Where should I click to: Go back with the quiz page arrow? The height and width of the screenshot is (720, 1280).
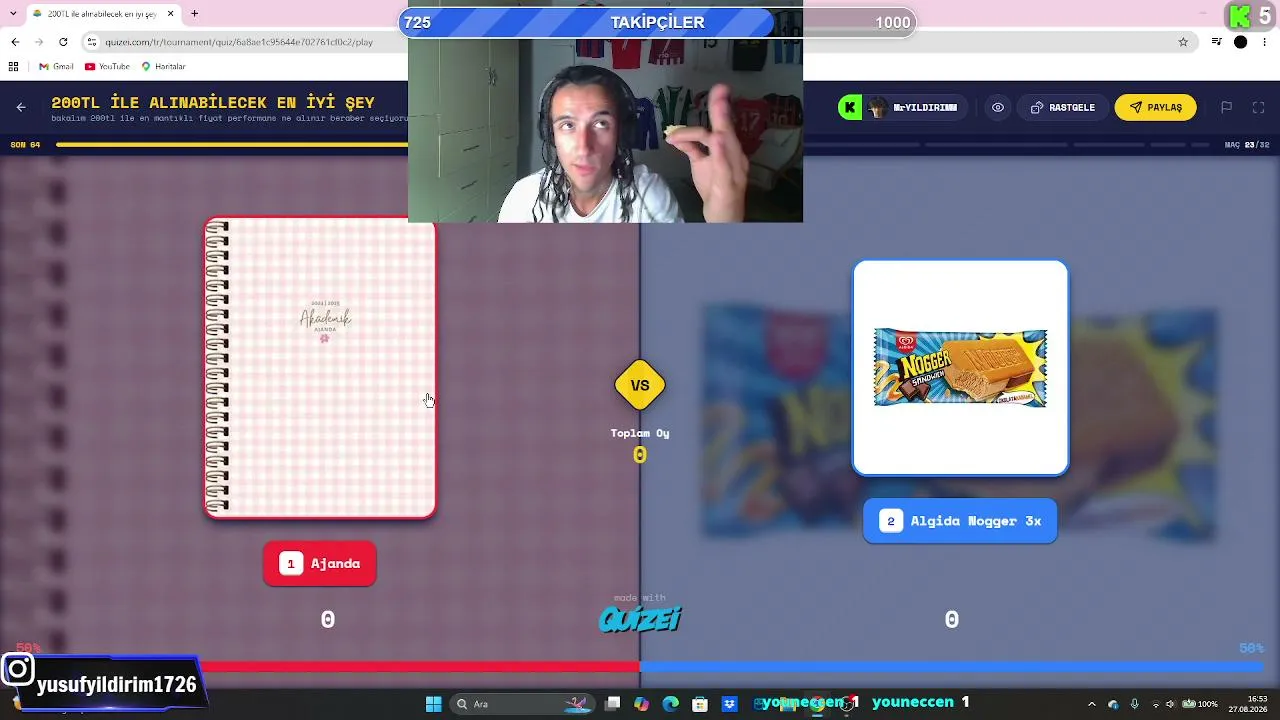[21, 107]
